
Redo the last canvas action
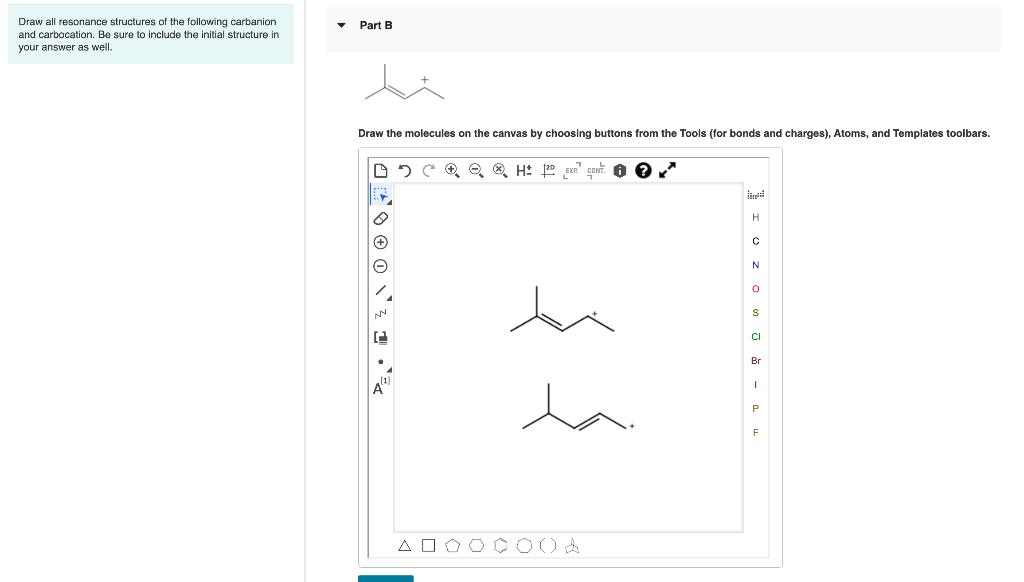(427, 170)
